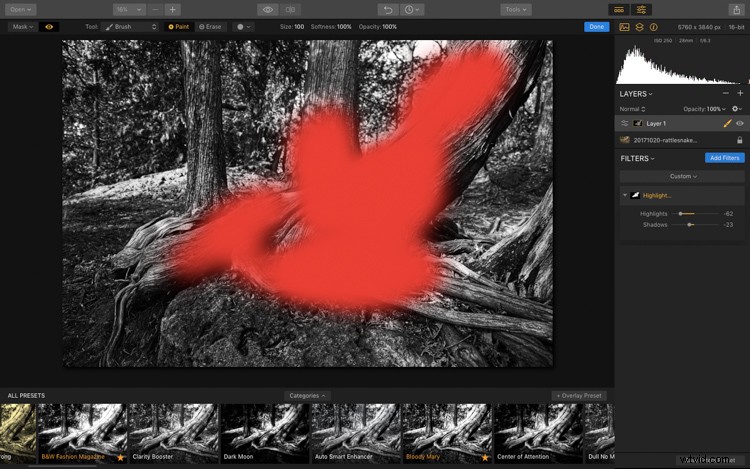The image size is (750, 469).
Task: Click the Layer 1 mask thumbnail
Action: 638,123
